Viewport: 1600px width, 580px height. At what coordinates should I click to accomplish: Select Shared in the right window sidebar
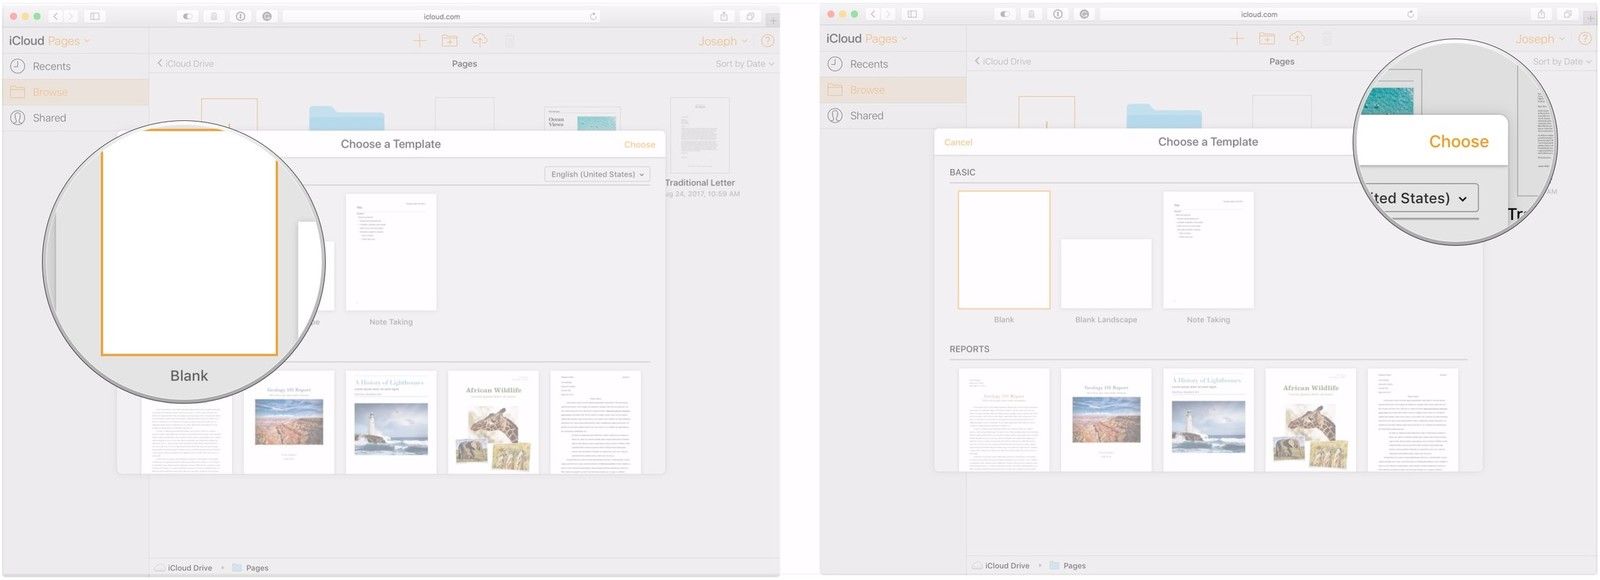pyautogui.click(x=866, y=116)
